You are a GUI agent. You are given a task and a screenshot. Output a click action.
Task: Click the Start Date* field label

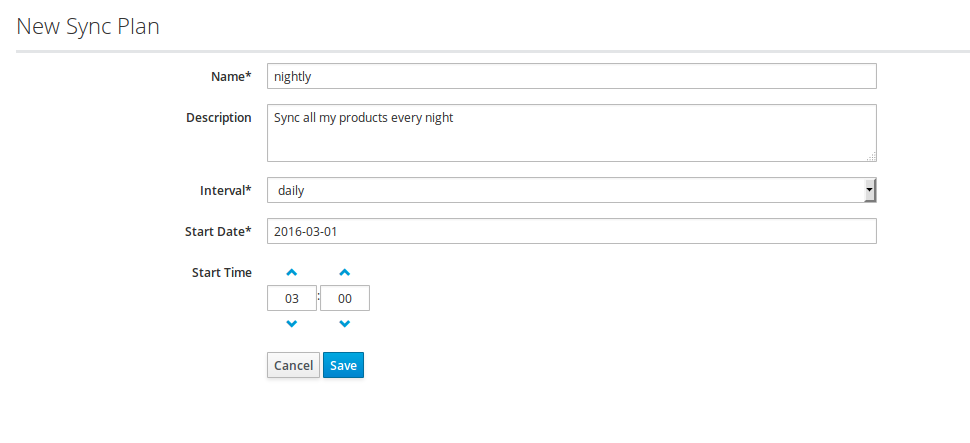pyautogui.click(x=218, y=231)
